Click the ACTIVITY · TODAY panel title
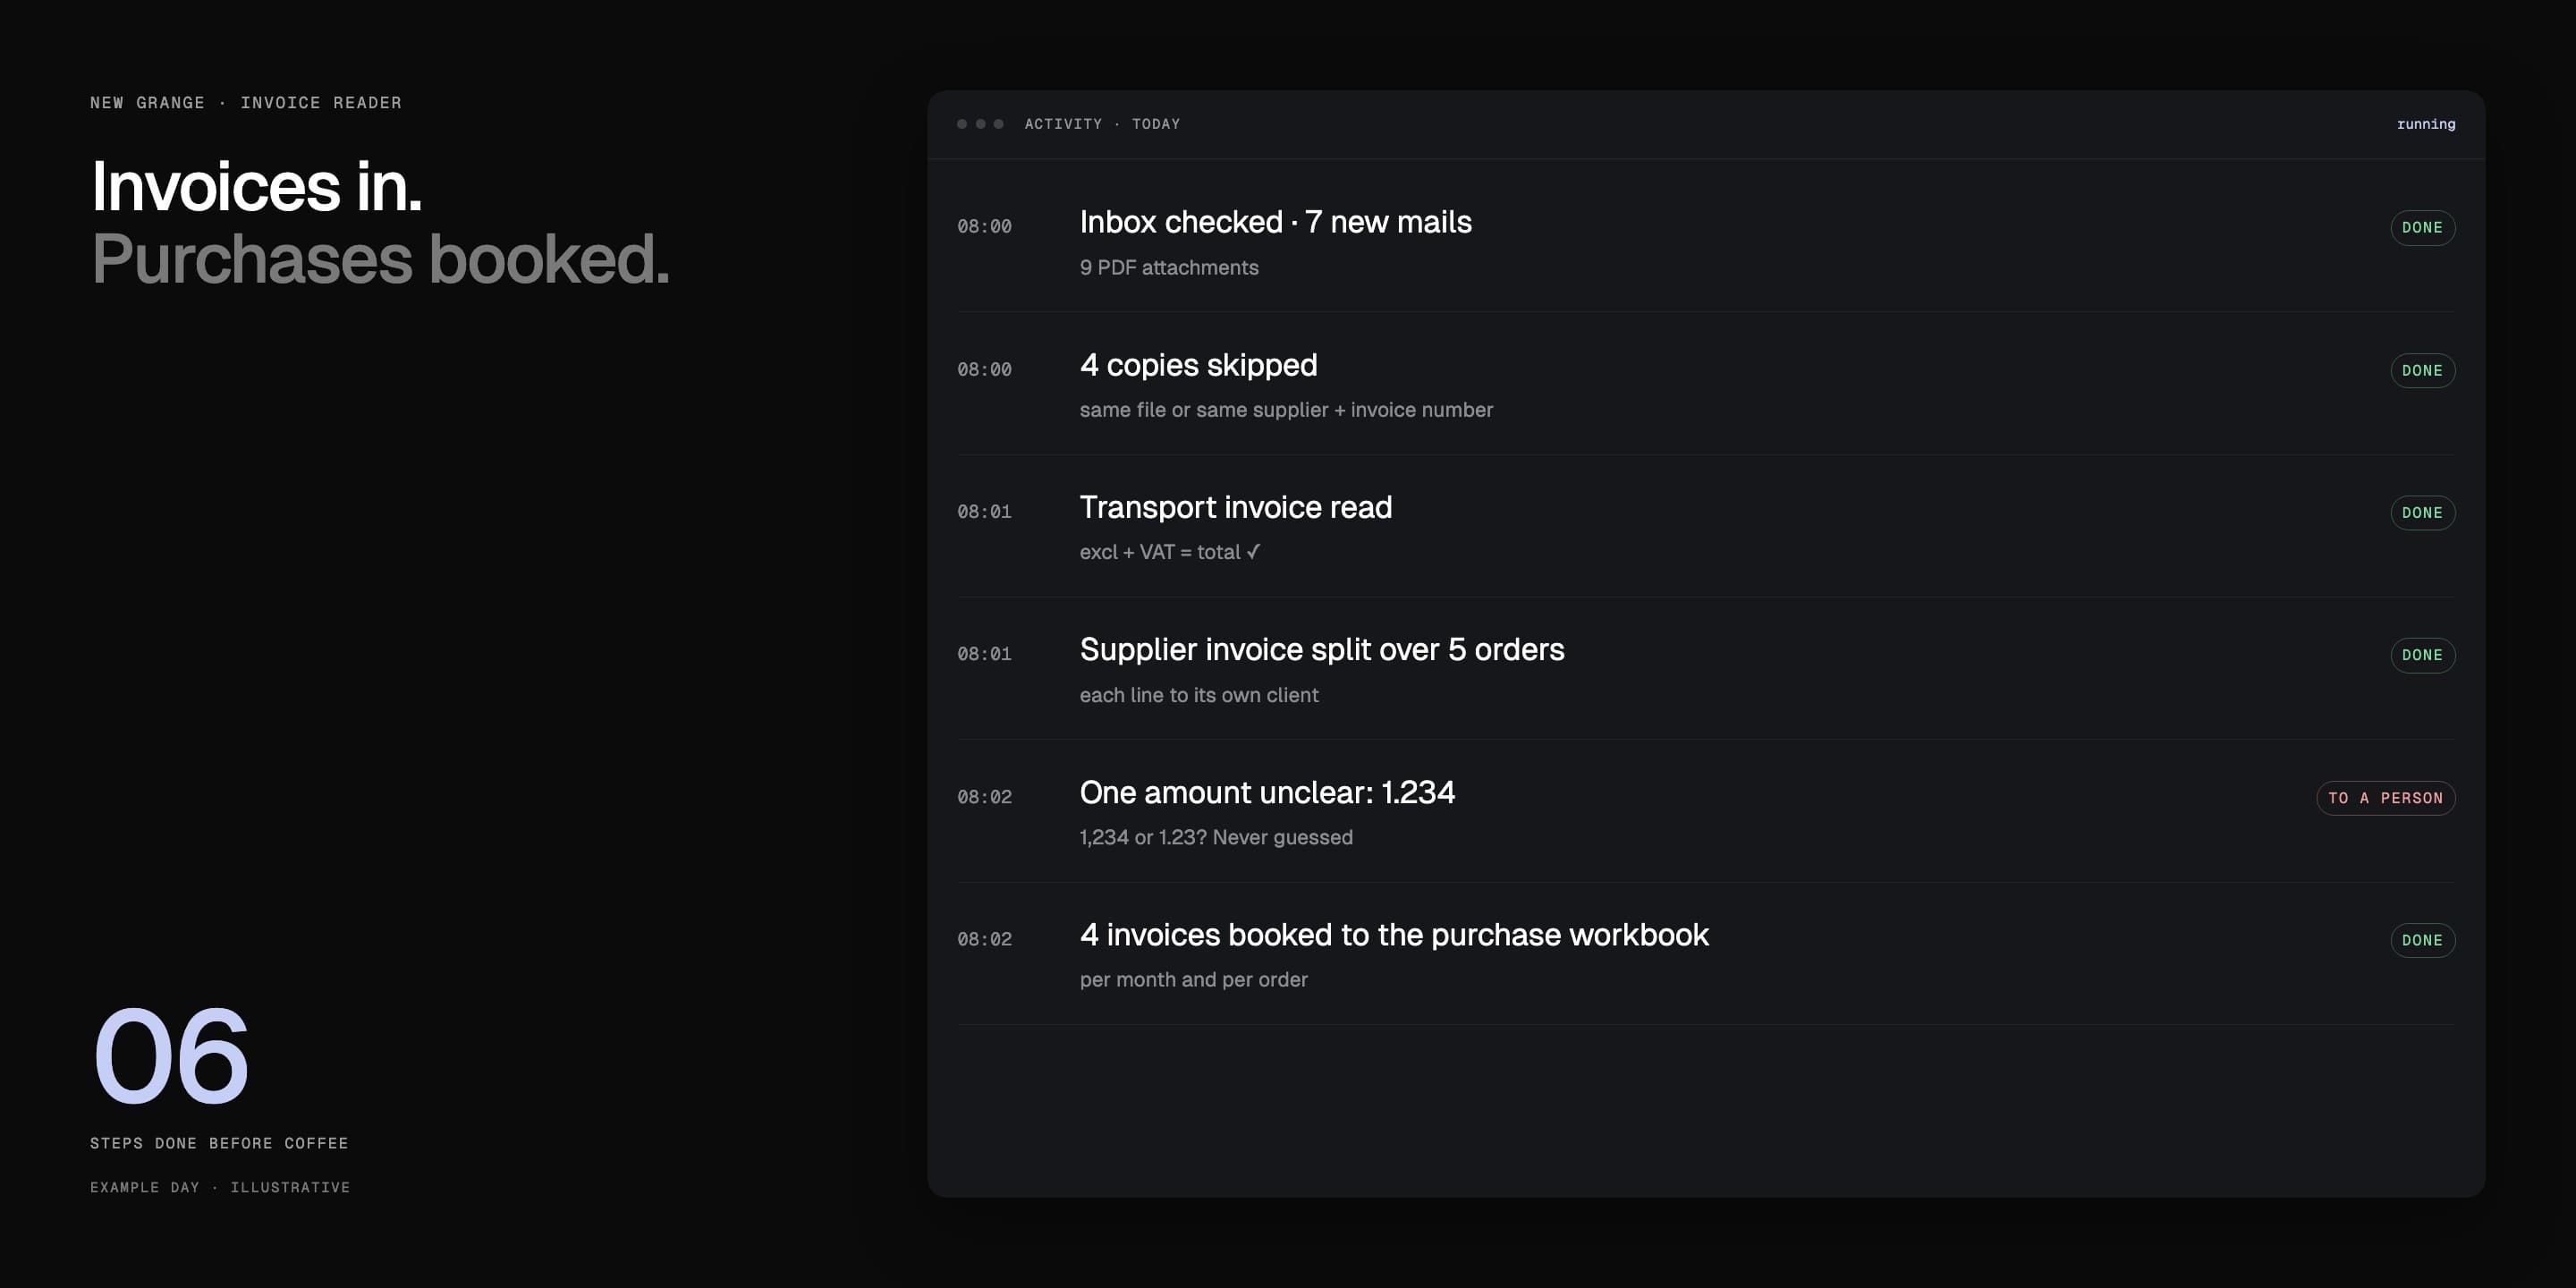 pos(1102,124)
